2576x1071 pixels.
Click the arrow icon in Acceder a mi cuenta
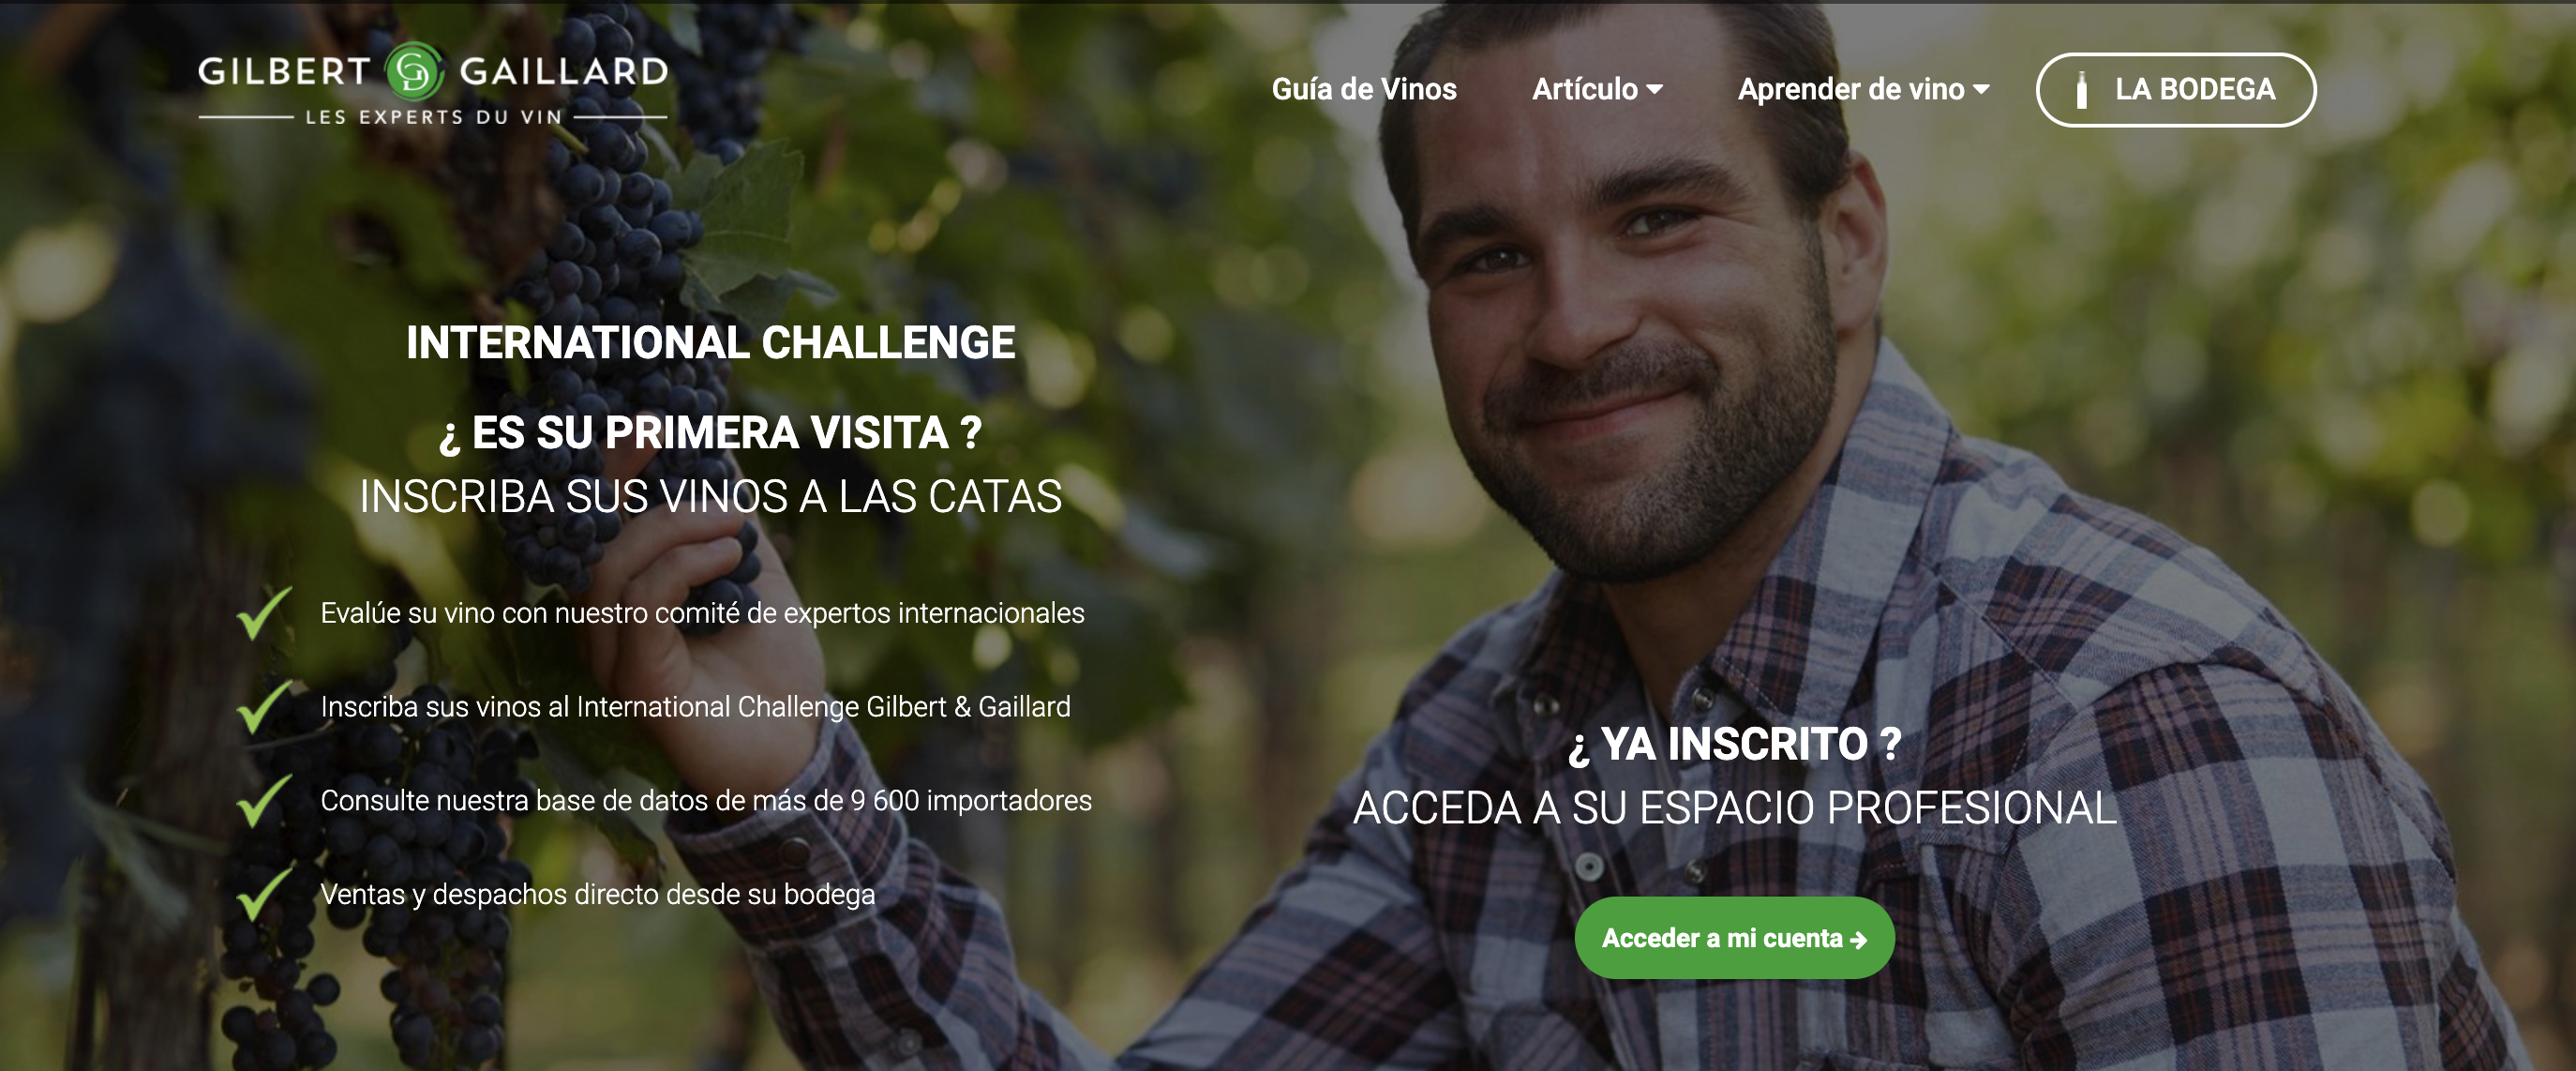pyautogui.click(x=1859, y=940)
